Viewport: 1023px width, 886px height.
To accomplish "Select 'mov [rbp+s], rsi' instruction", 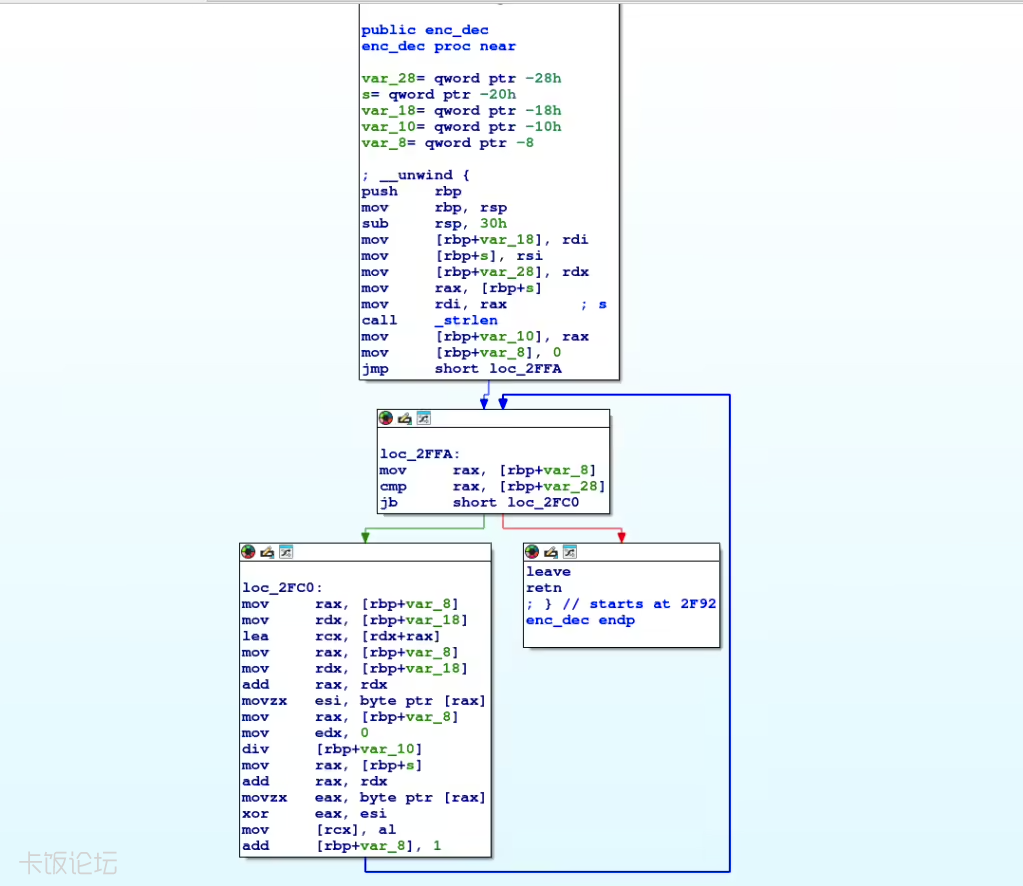I will point(452,256).
